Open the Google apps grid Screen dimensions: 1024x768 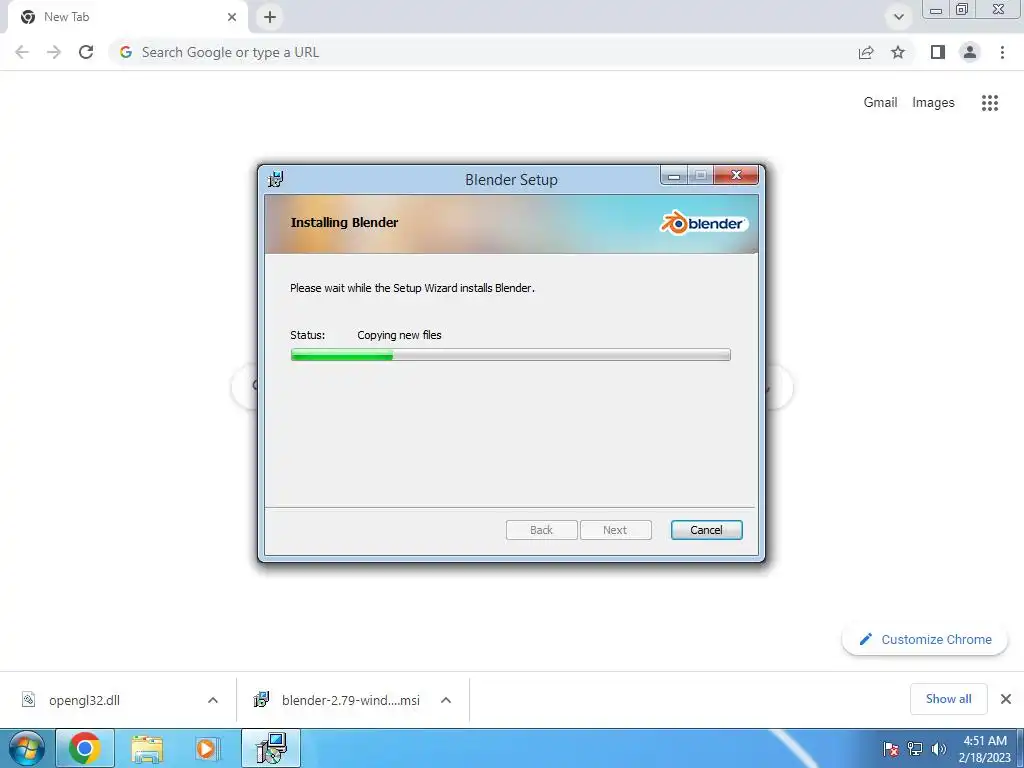[x=990, y=103]
